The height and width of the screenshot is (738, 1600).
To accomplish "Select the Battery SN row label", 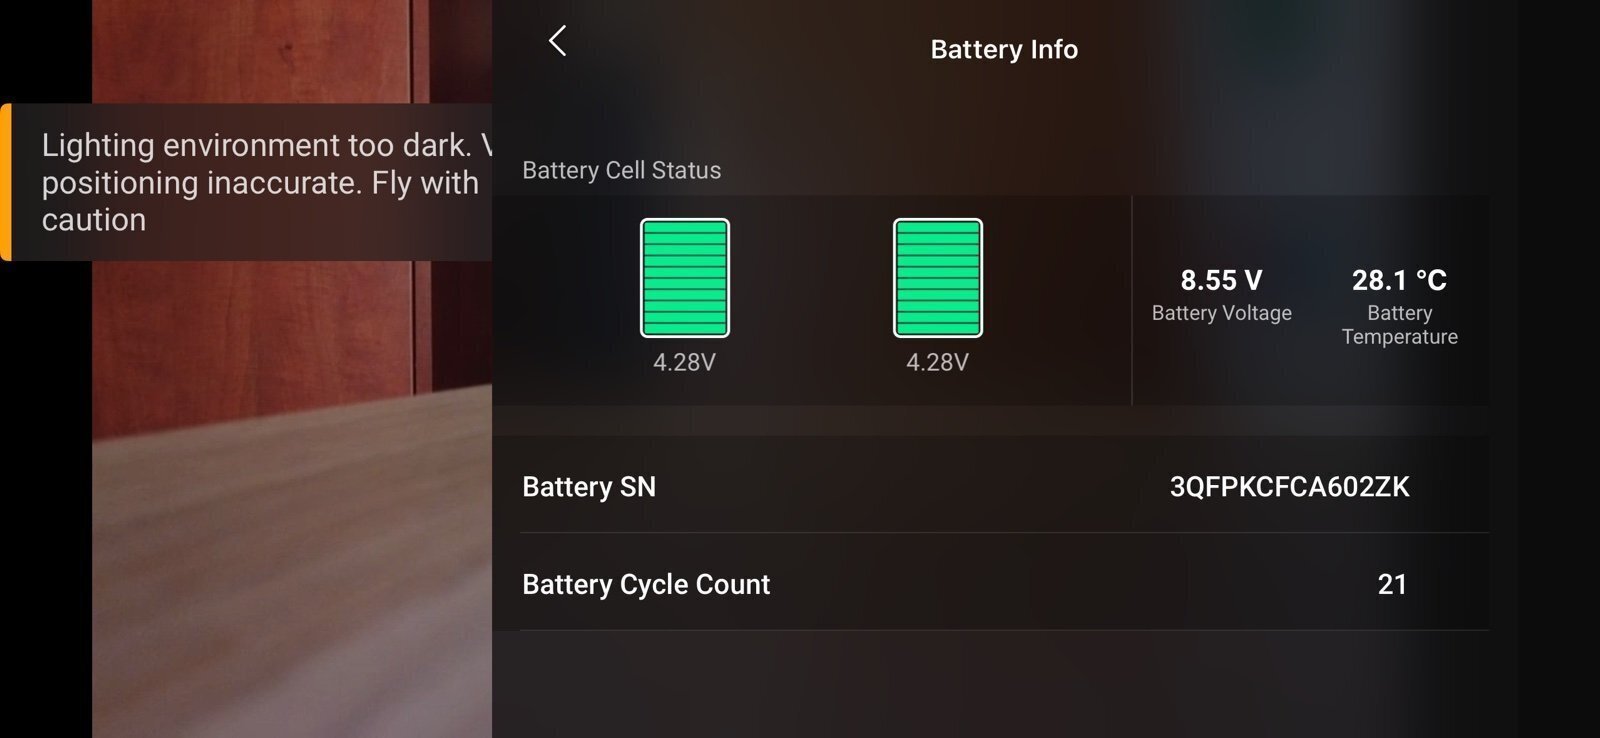I will click(x=589, y=487).
